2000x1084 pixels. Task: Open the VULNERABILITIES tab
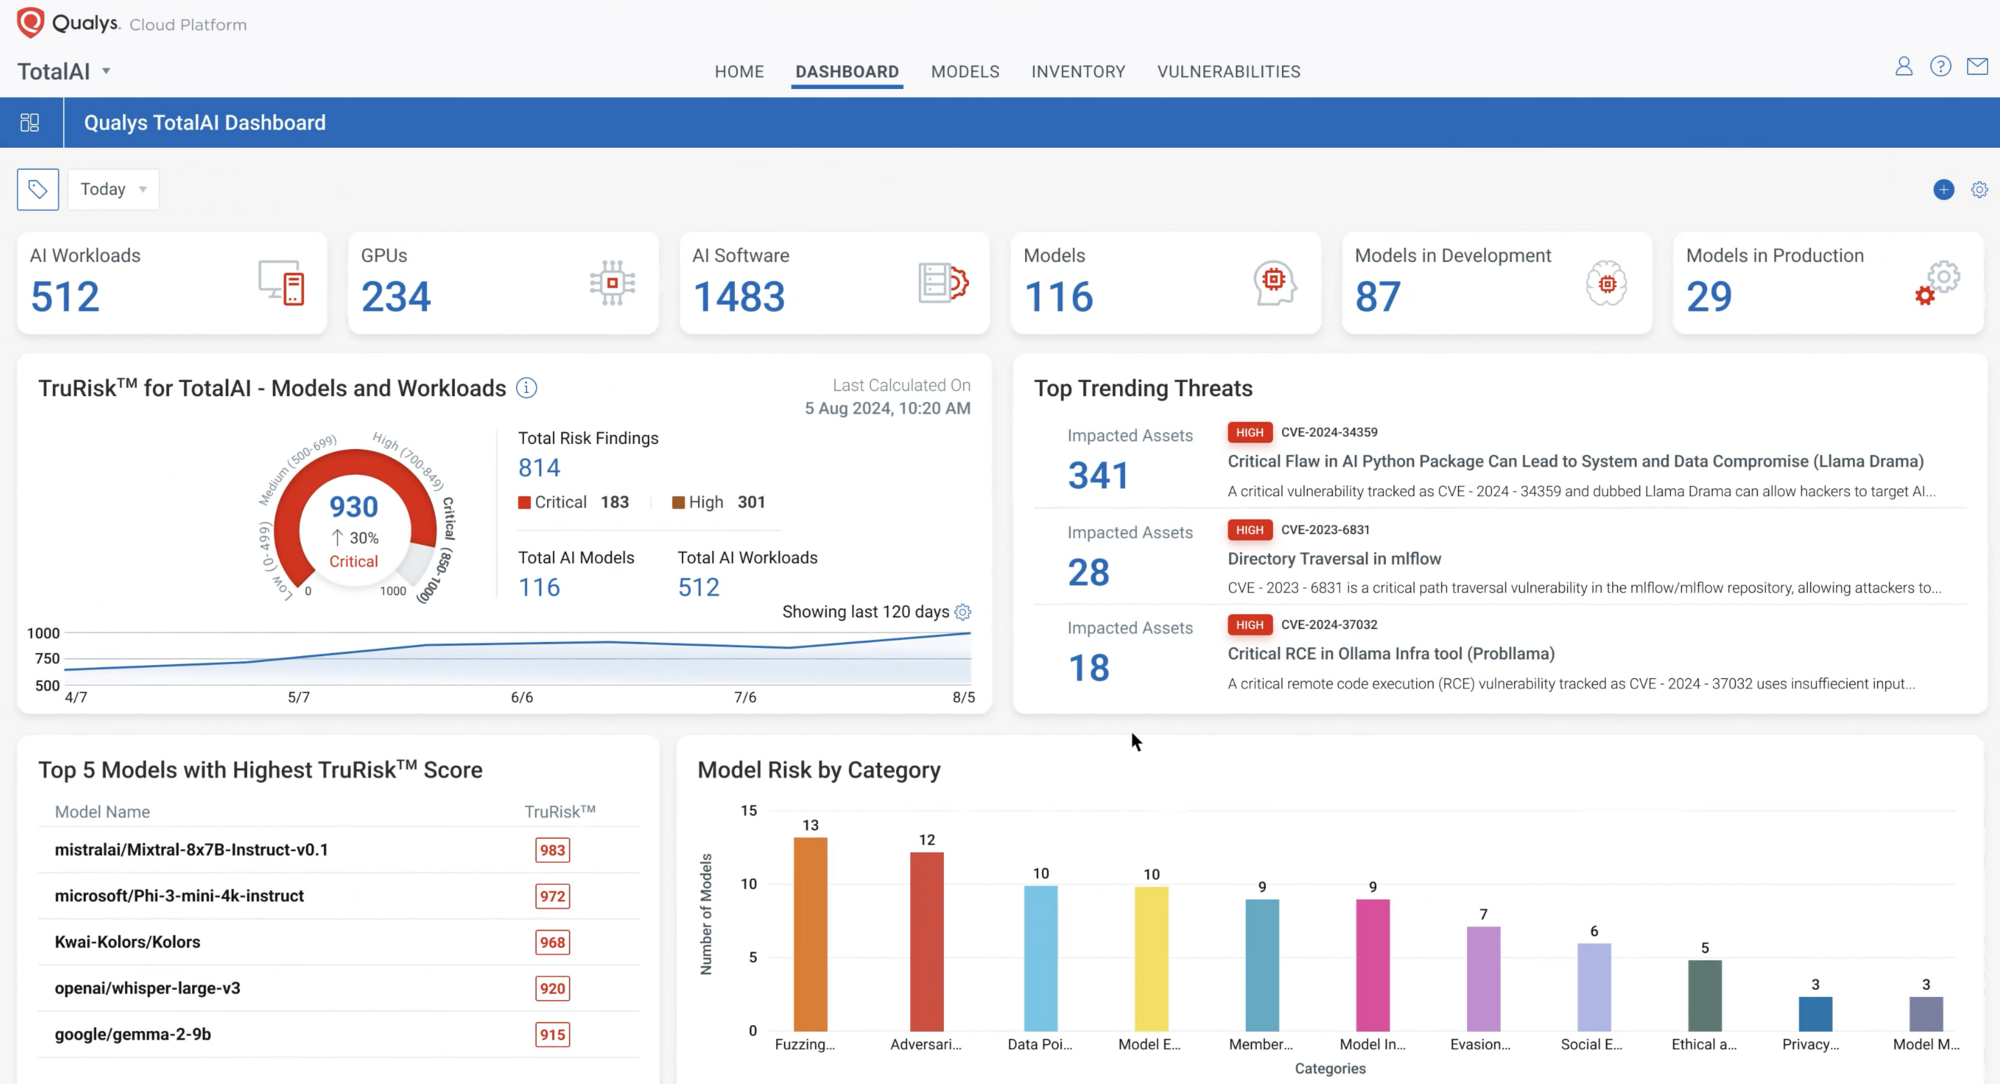tap(1228, 71)
